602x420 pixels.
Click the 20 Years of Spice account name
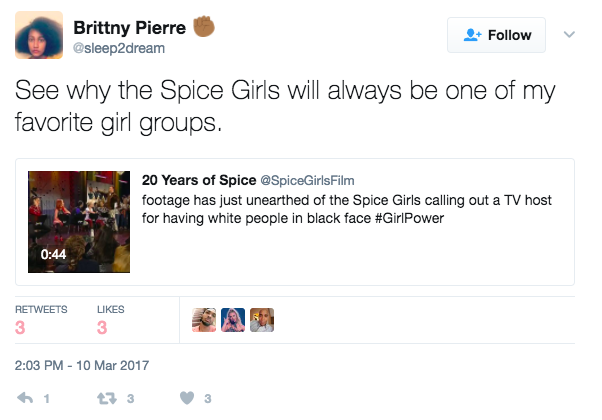click(199, 180)
